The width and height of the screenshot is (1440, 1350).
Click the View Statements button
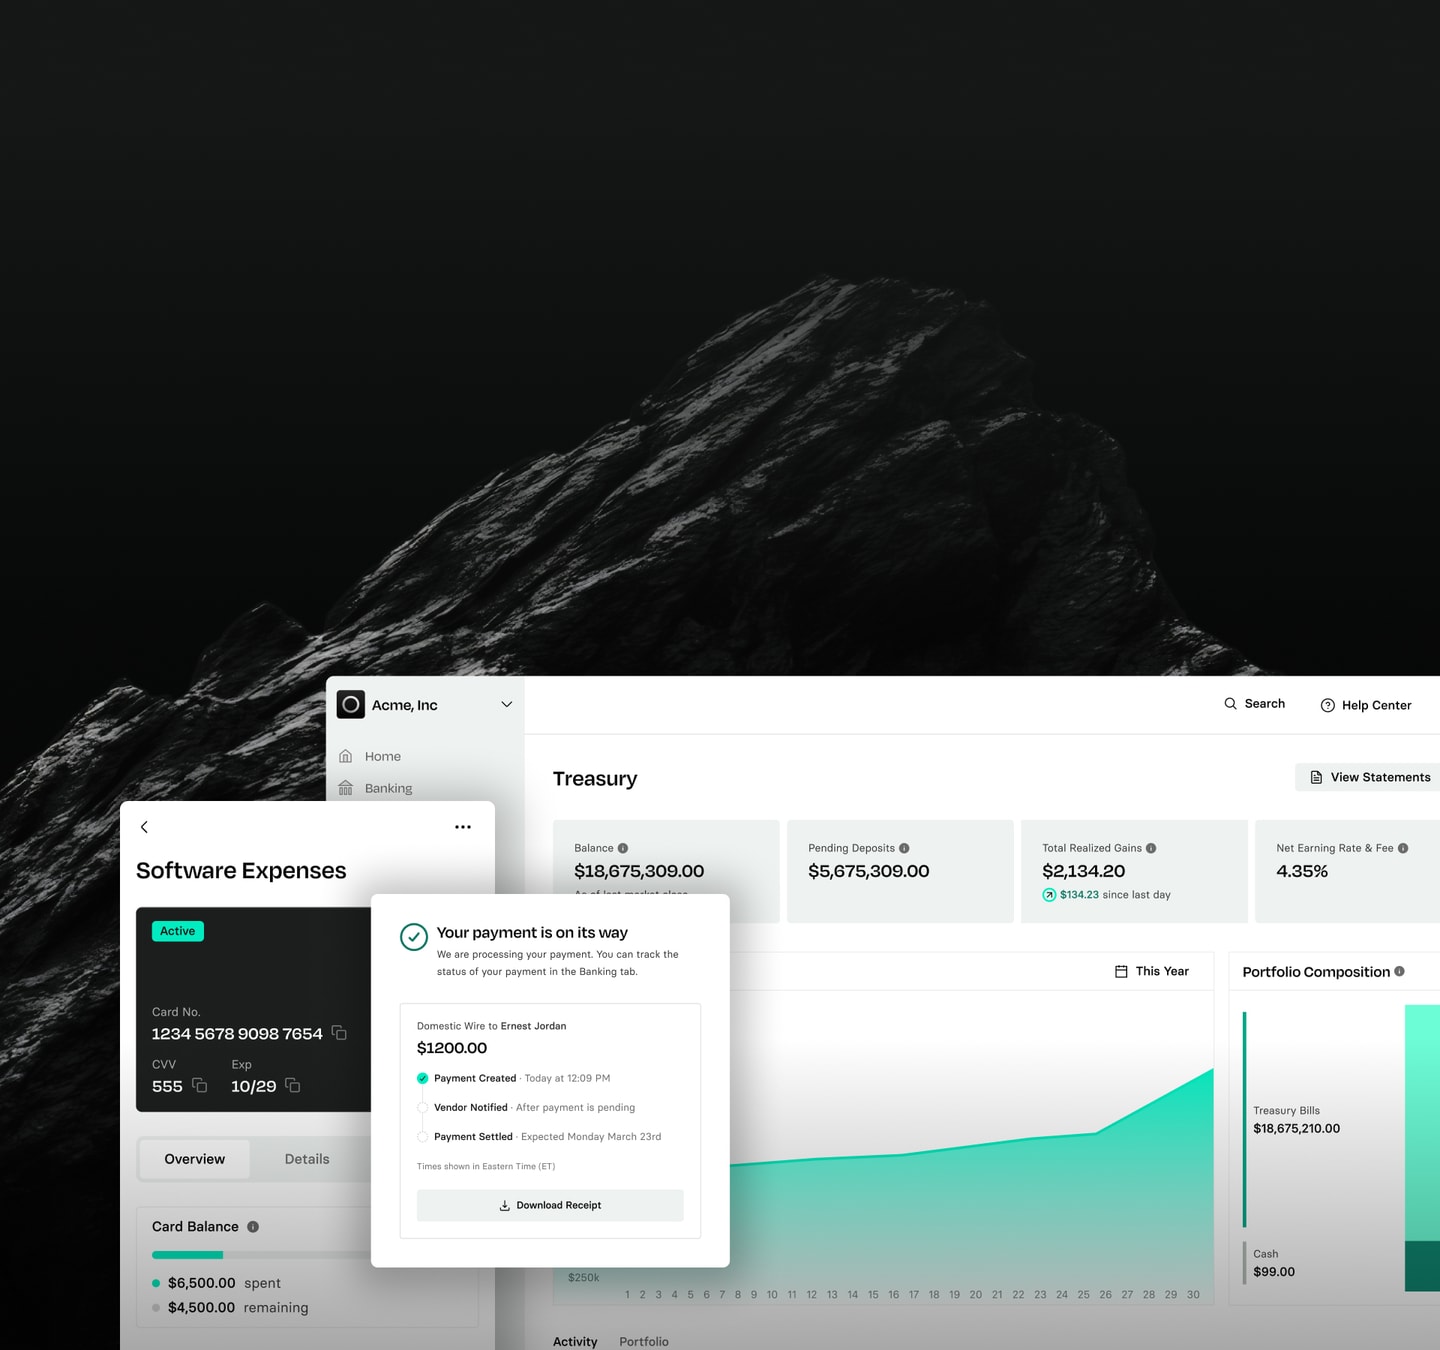tap(1369, 777)
